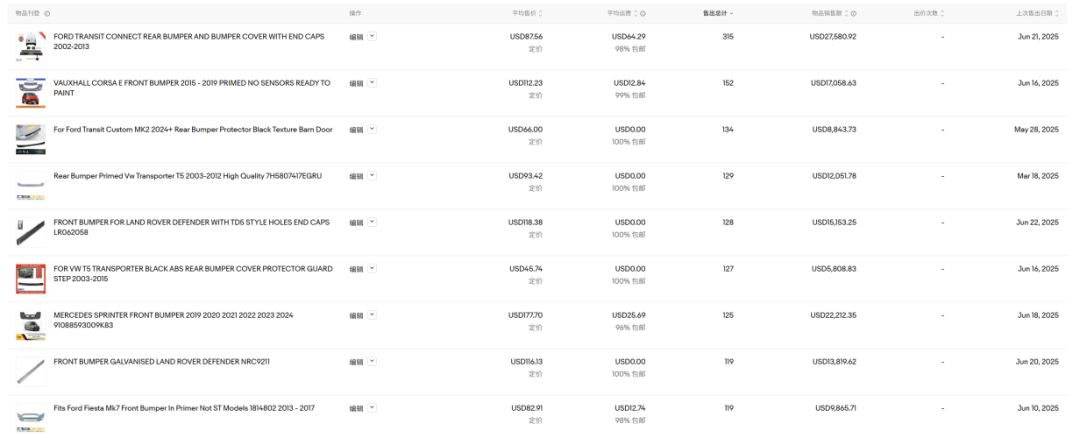Sort by 上次售出日期 using its sort arrows

click(x=1056, y=13)
